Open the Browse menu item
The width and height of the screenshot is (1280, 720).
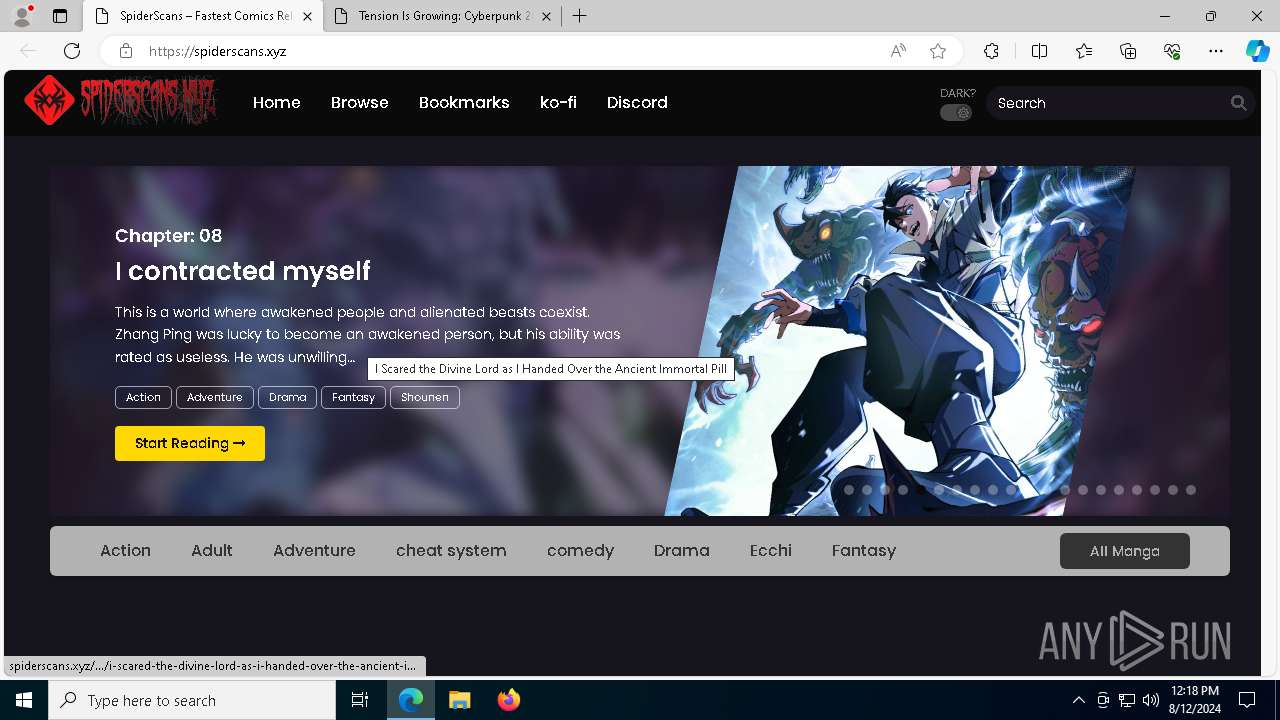(360, 102)
